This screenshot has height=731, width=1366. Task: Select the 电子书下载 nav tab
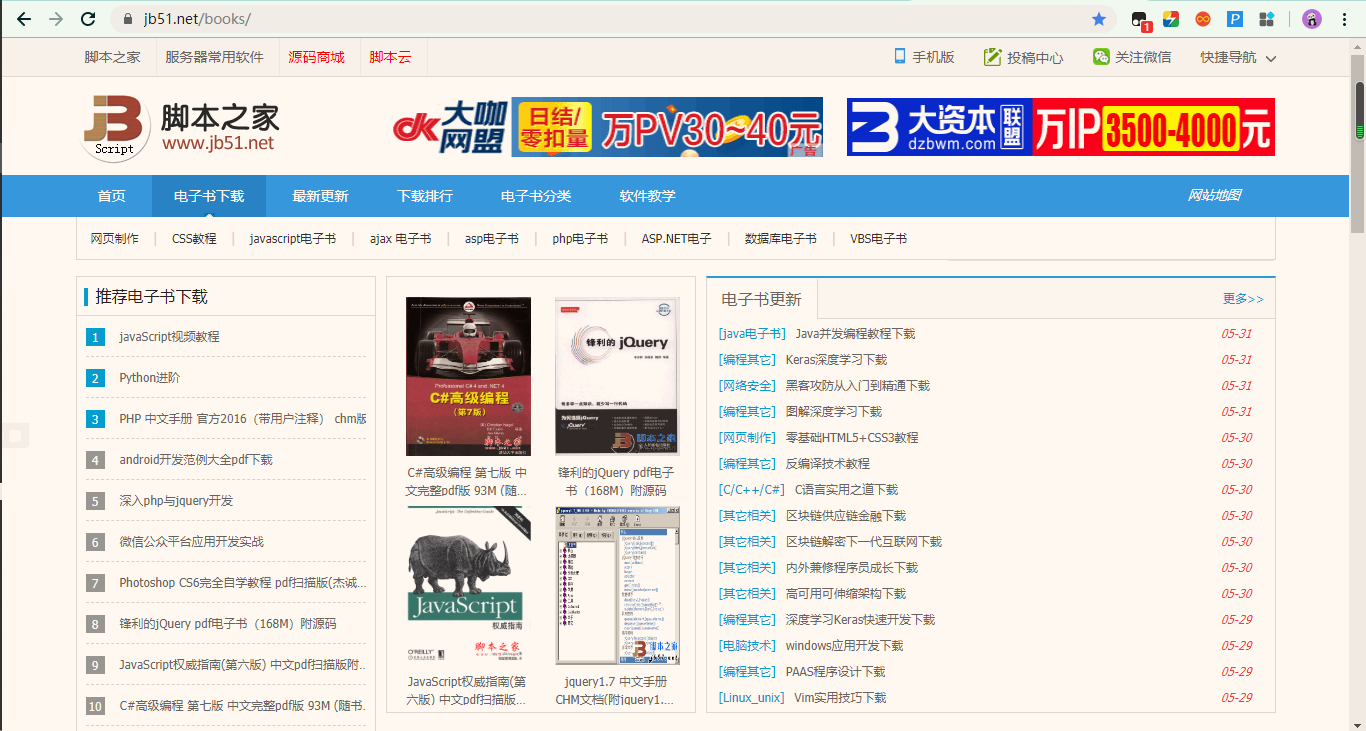[x=209, y=196]
